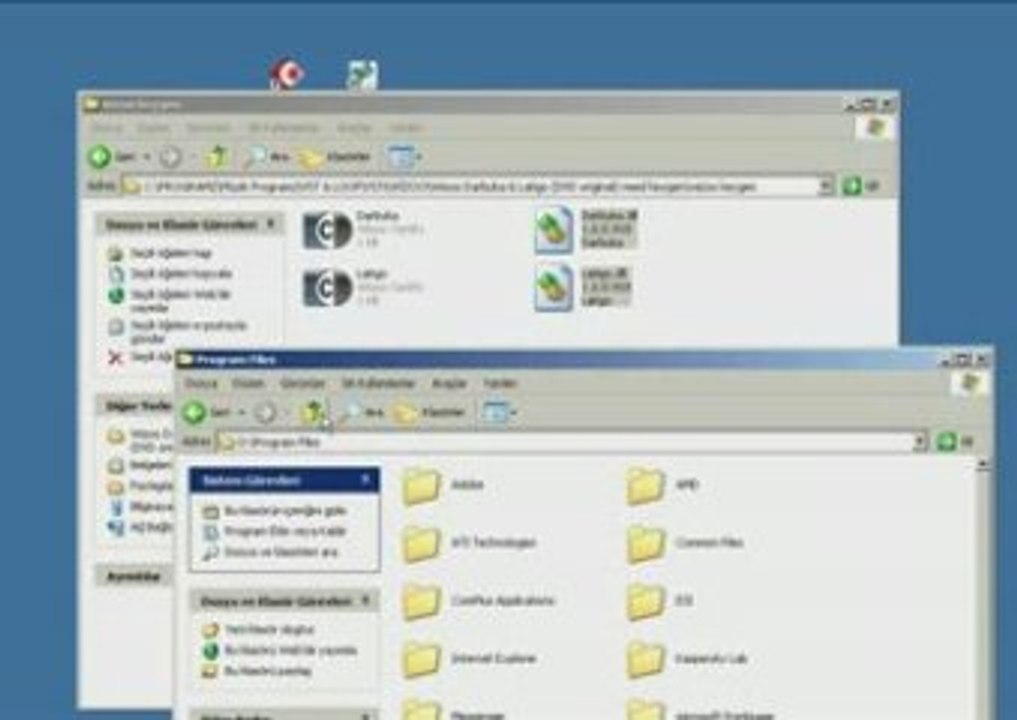1017x720 pixels.
Task: Open the Dosya menu in Program Files window
Action: (200, 383)
